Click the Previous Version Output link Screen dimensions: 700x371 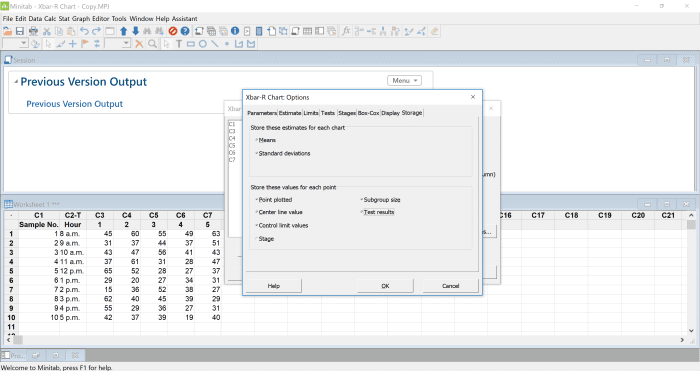pyautogui.click(x=75, y=104)
